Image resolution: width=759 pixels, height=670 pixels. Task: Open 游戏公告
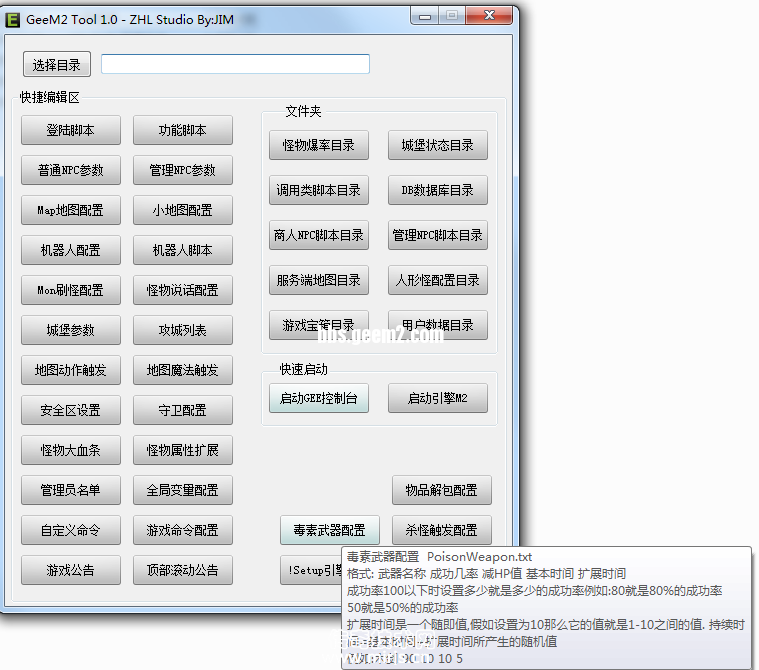(71, 570)
